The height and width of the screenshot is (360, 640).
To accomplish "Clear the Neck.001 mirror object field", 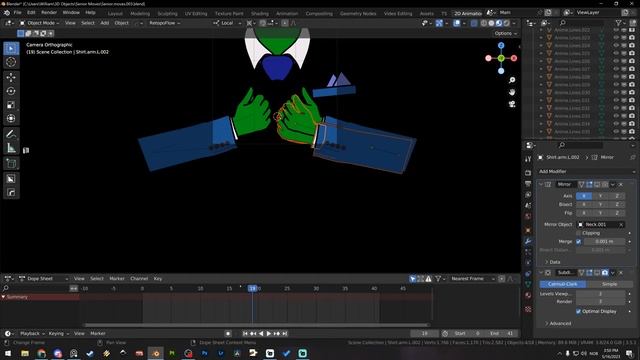I will click(x=621, y=224).
